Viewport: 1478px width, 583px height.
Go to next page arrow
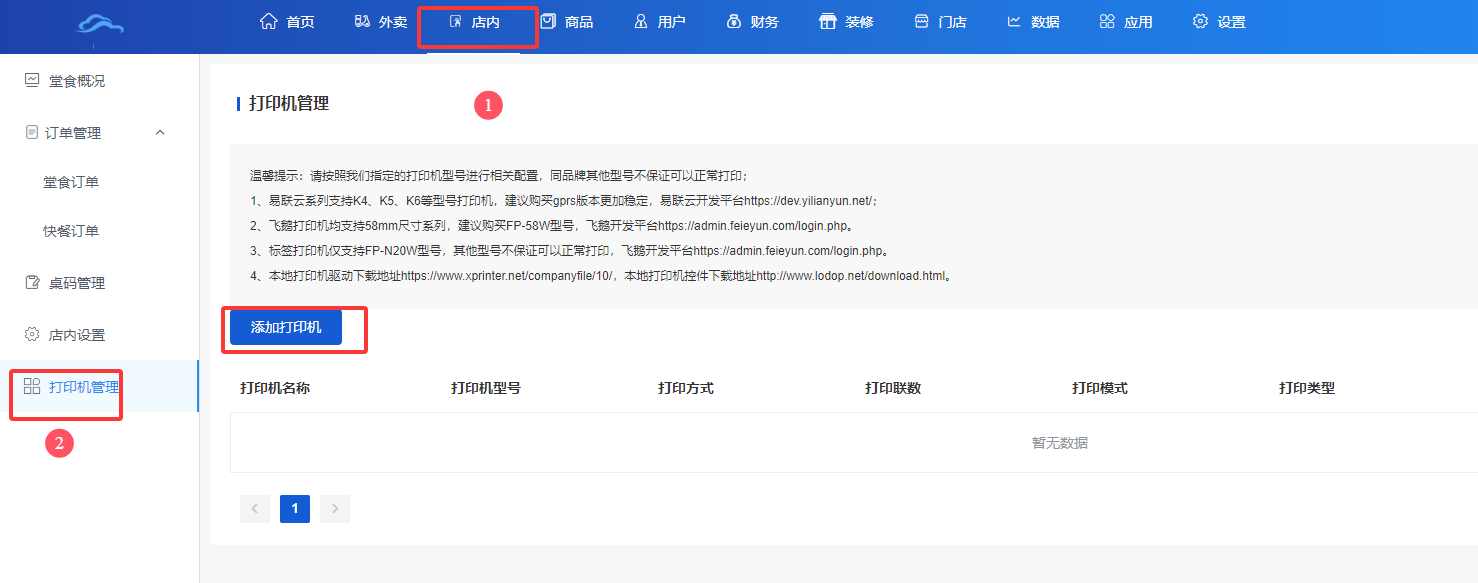coord(335,508)
